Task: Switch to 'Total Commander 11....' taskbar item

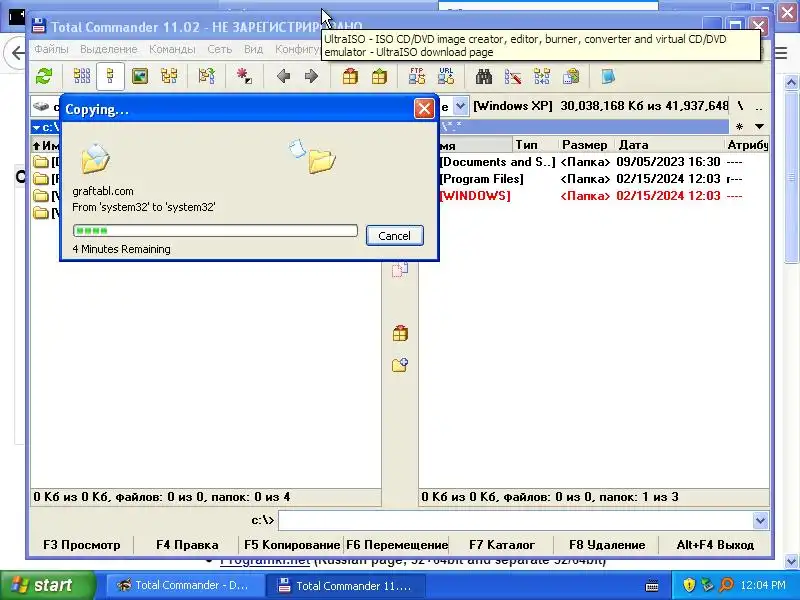Action: click(346, 585)
